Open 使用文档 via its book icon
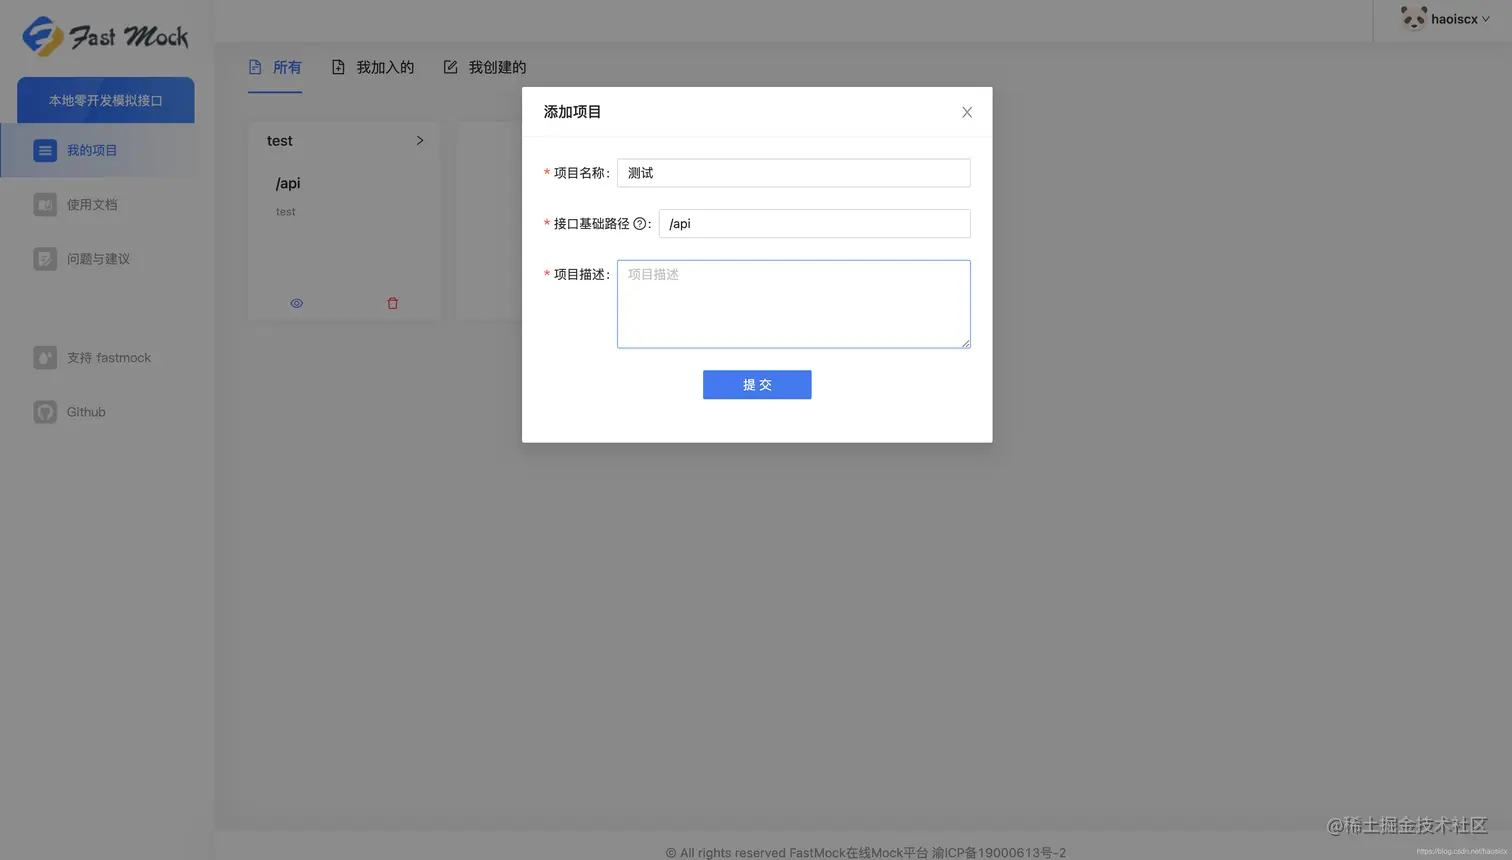Viewport: 1512px width, 860px height. pyautogui.click(x=45, y=204)
